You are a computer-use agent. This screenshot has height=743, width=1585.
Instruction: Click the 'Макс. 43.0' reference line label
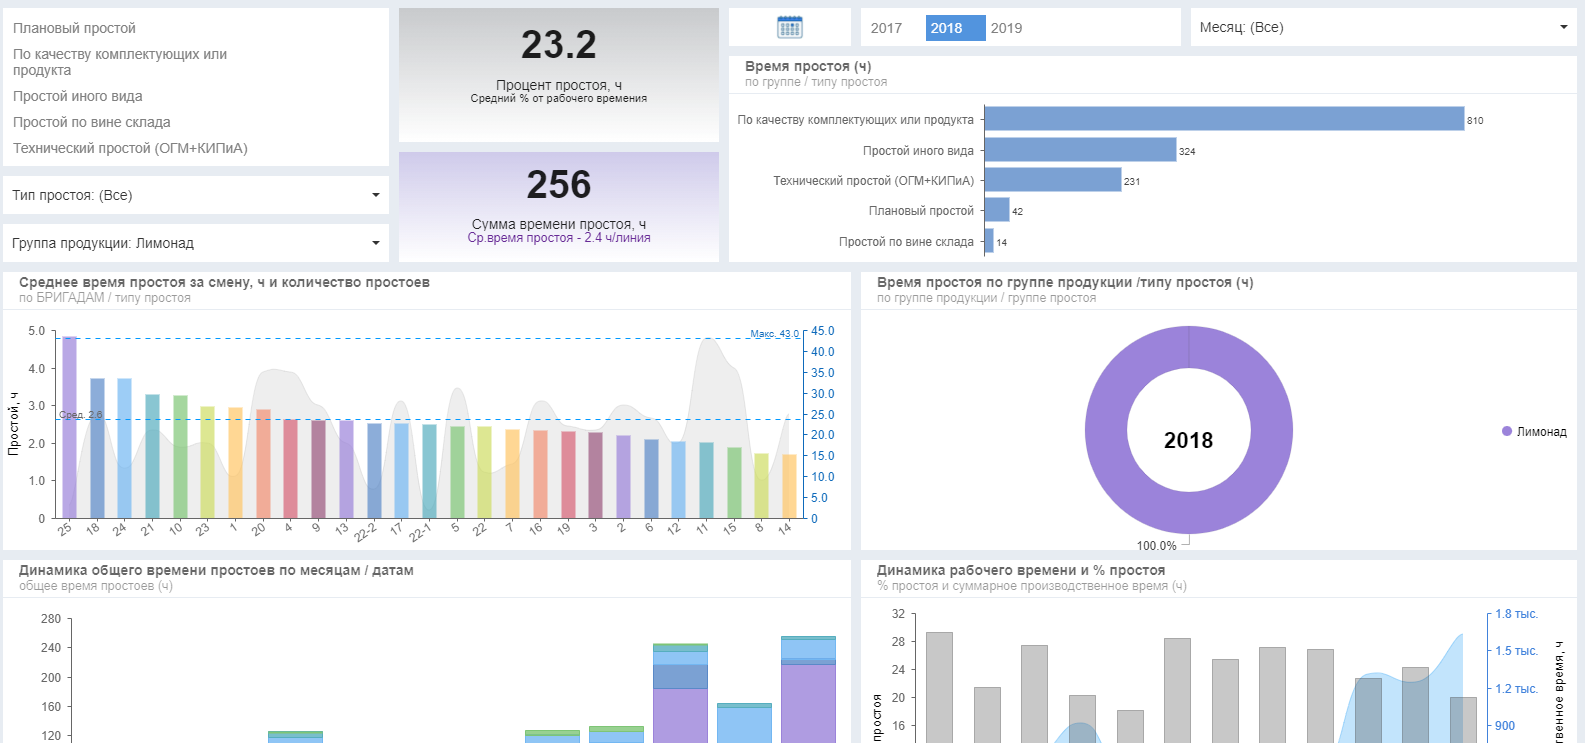click(x=774, y=333)
